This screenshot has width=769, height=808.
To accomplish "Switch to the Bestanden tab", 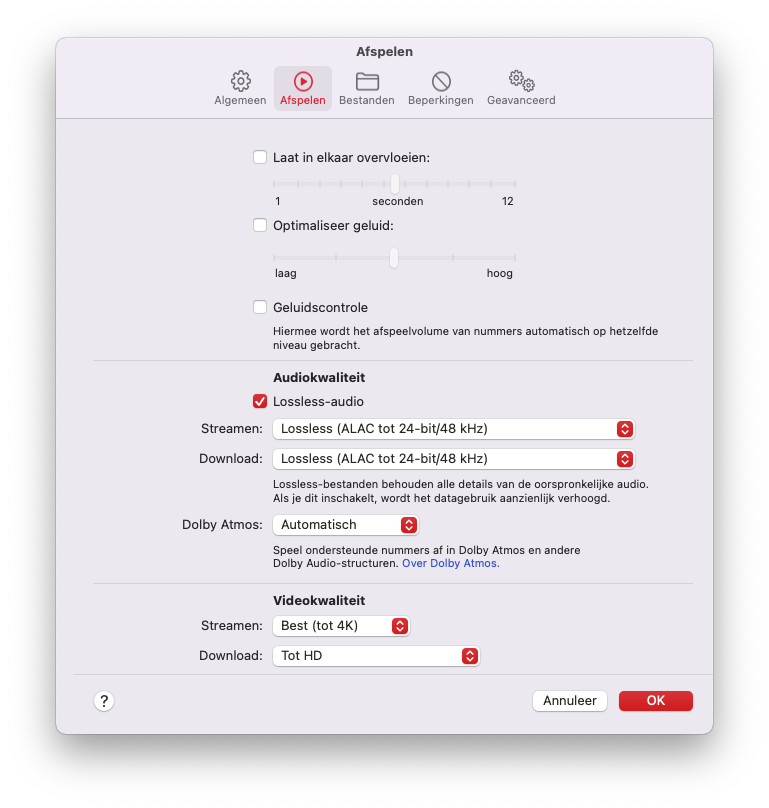I will pos(366,89).
